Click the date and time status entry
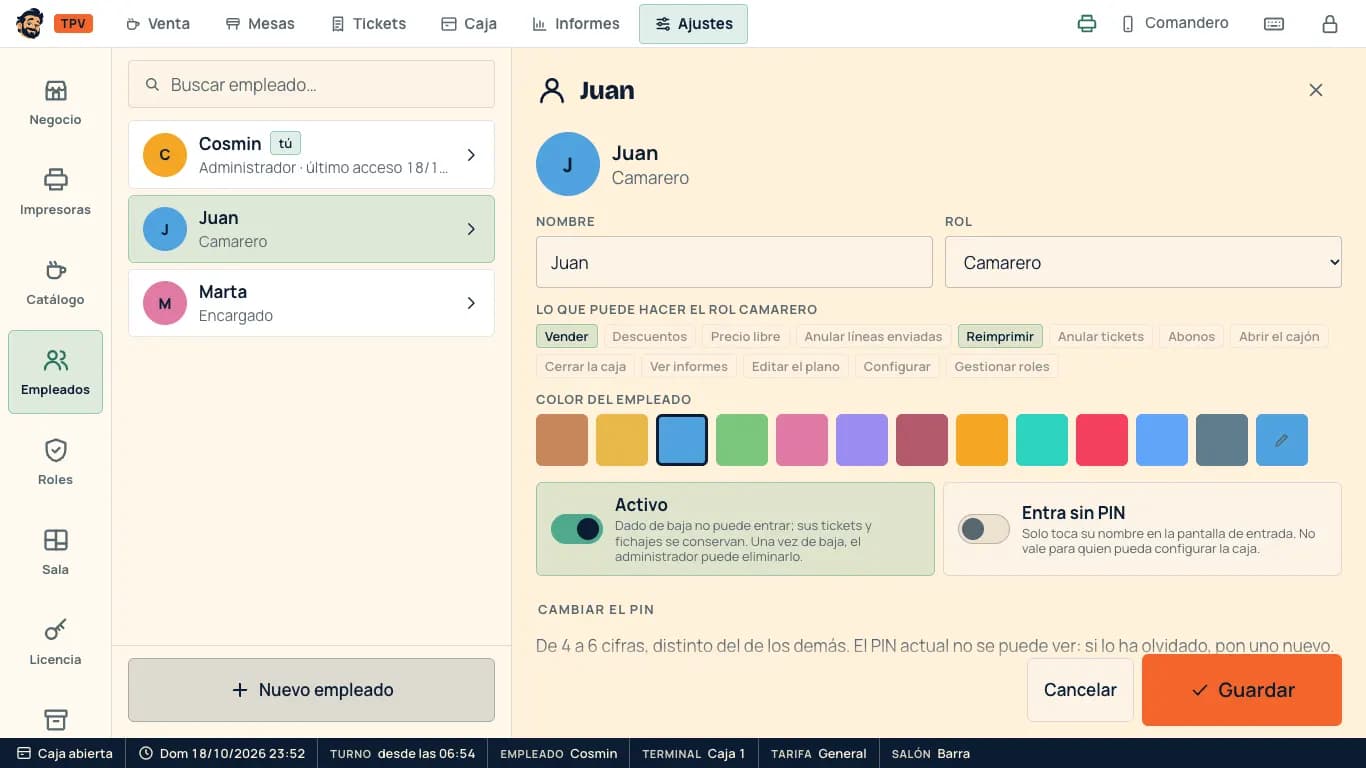Image resolution: width=1366 pixels, height=768 pixels. 221,753
